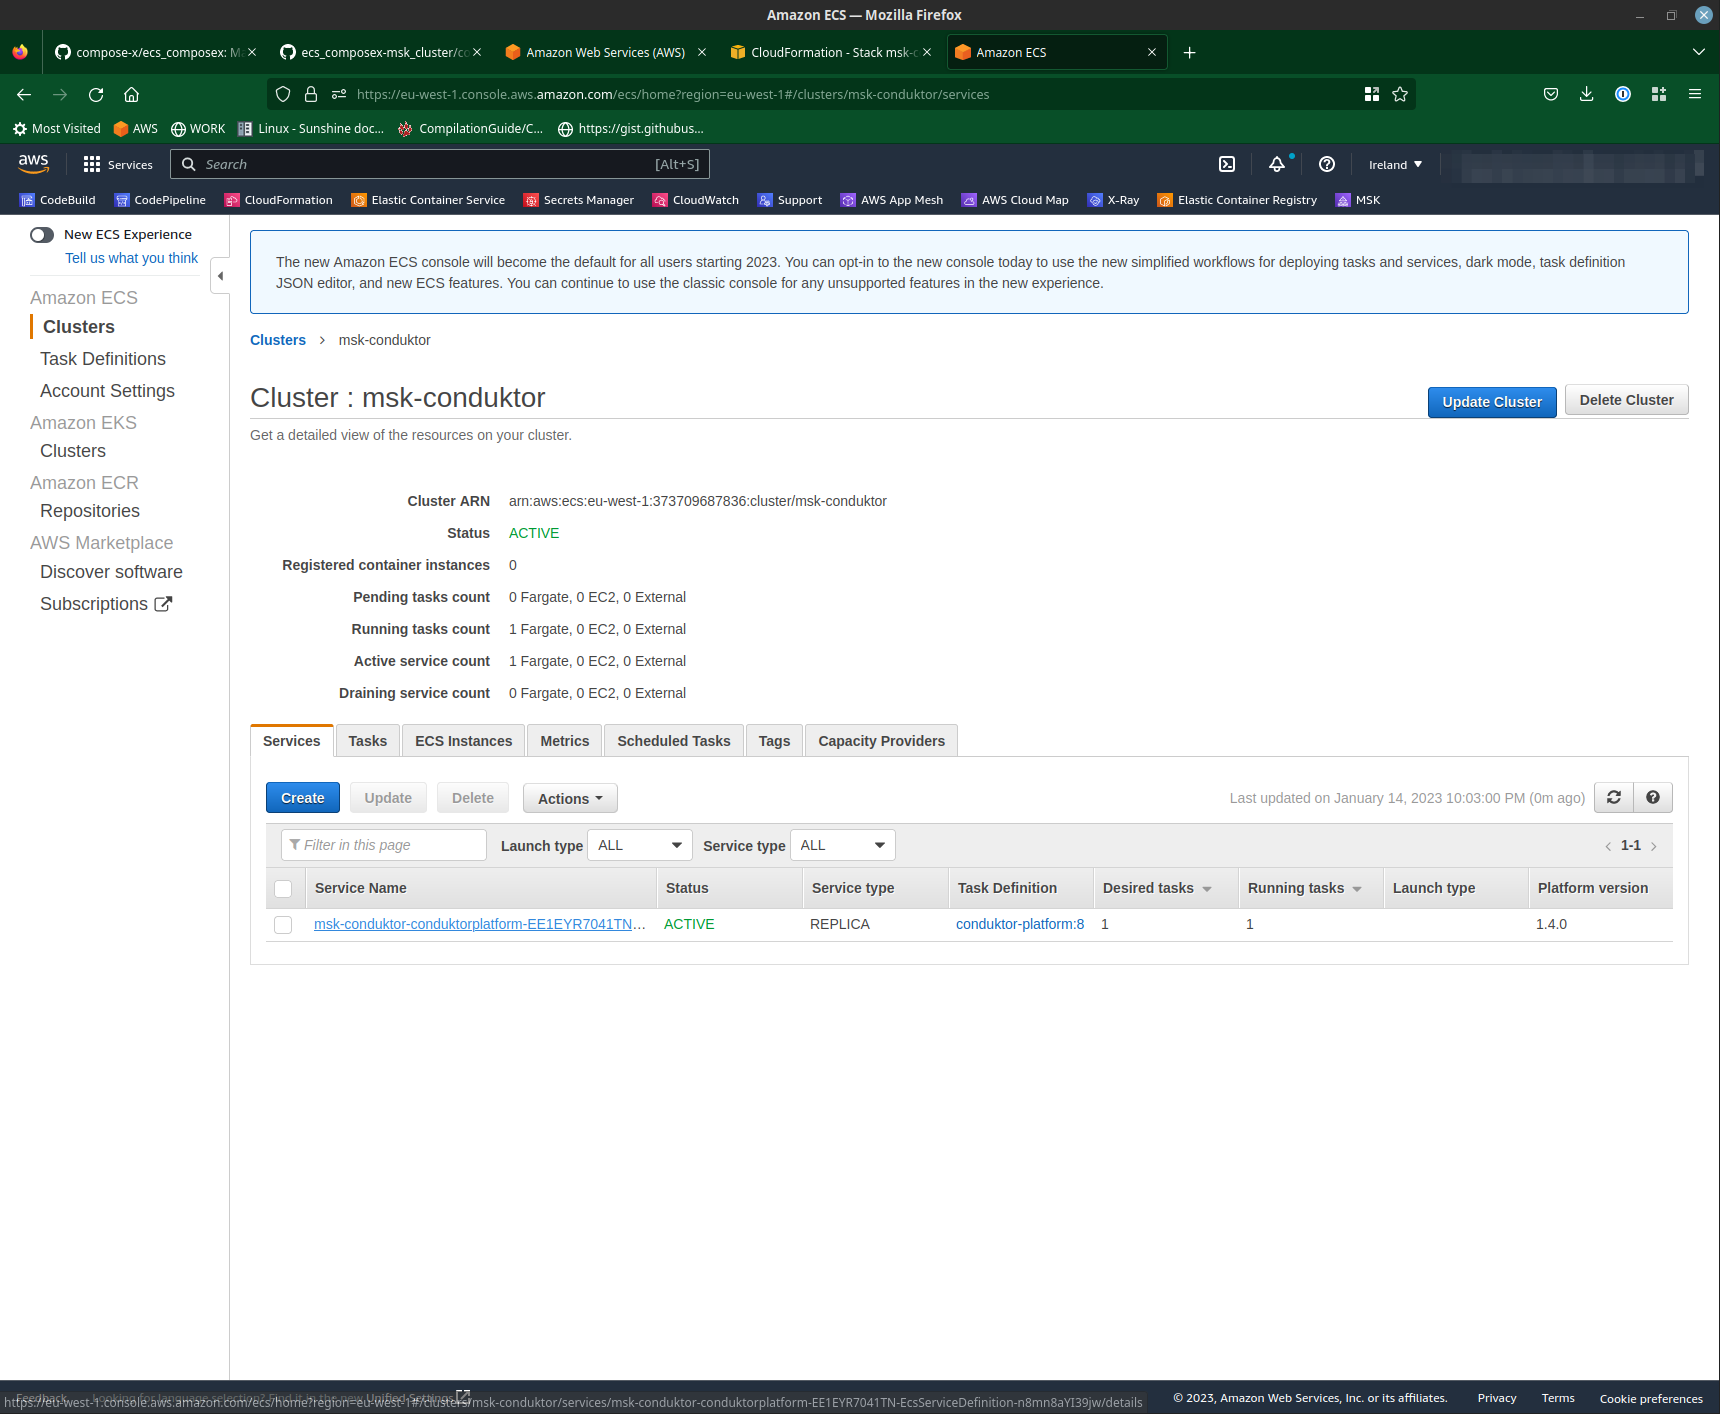
Task: Open services table help icon
Action: pos(1653,797)
